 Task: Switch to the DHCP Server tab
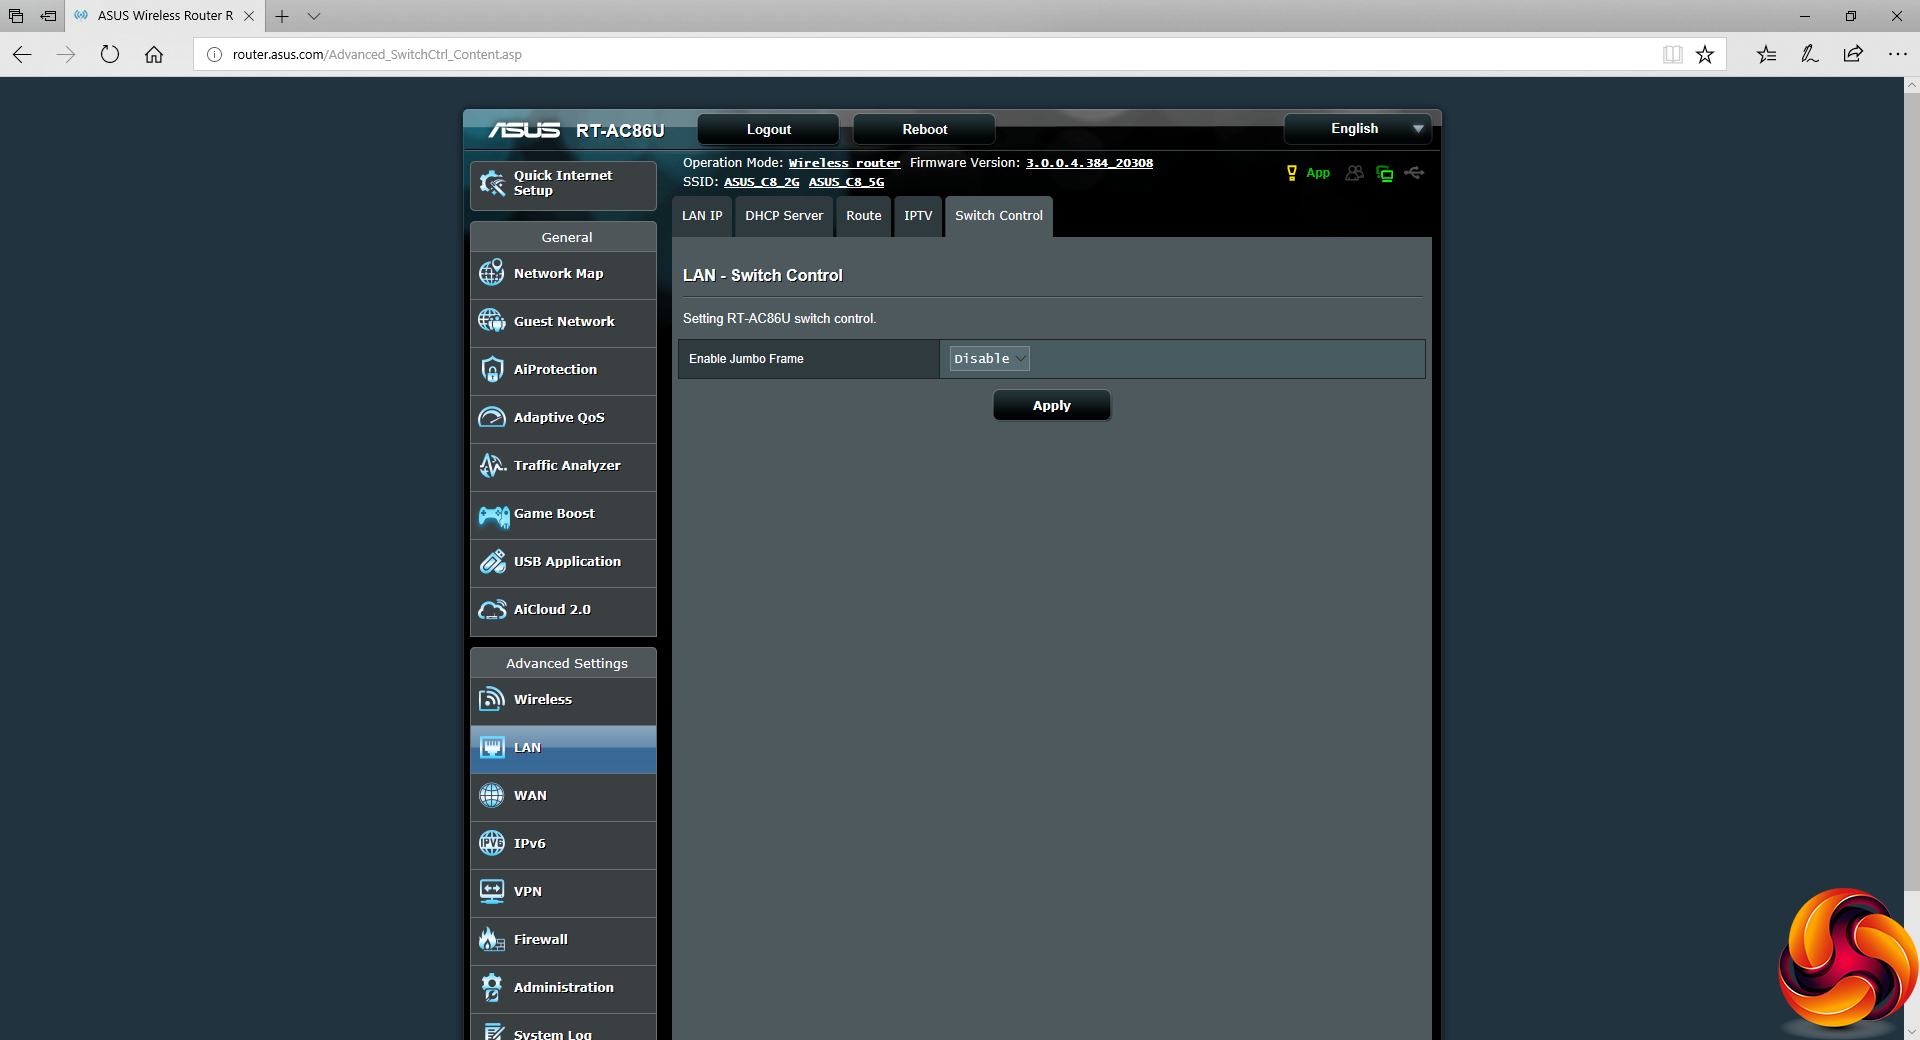pyautogui.click(x=784, y=216)
